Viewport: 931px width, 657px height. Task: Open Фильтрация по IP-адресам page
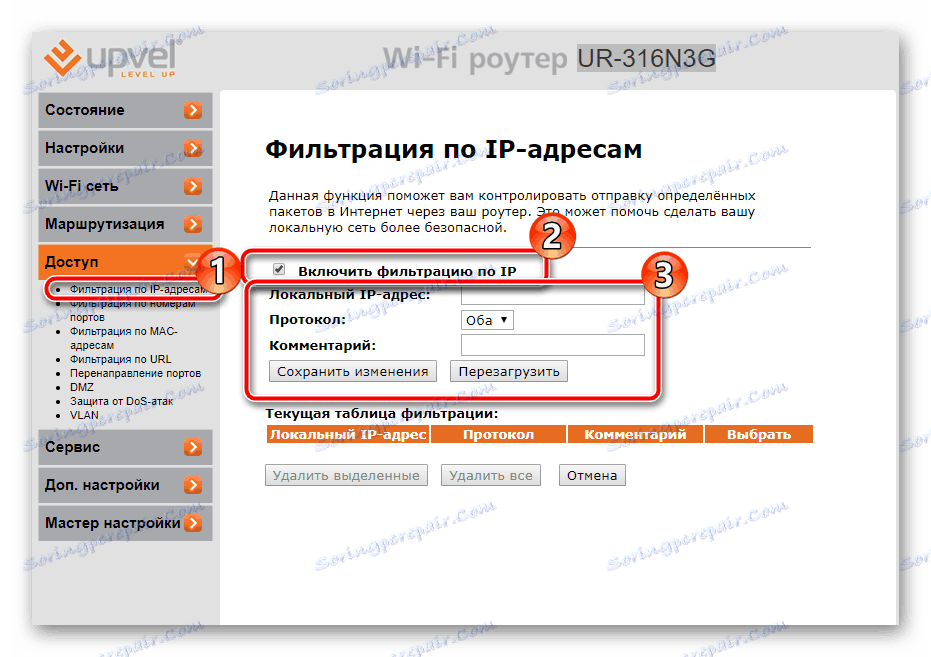coord(138,289)
